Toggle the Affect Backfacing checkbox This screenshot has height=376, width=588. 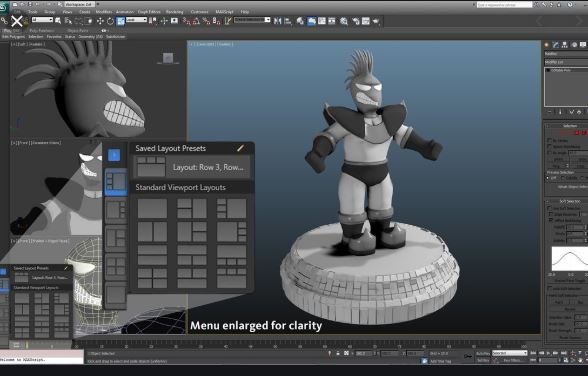550,220
